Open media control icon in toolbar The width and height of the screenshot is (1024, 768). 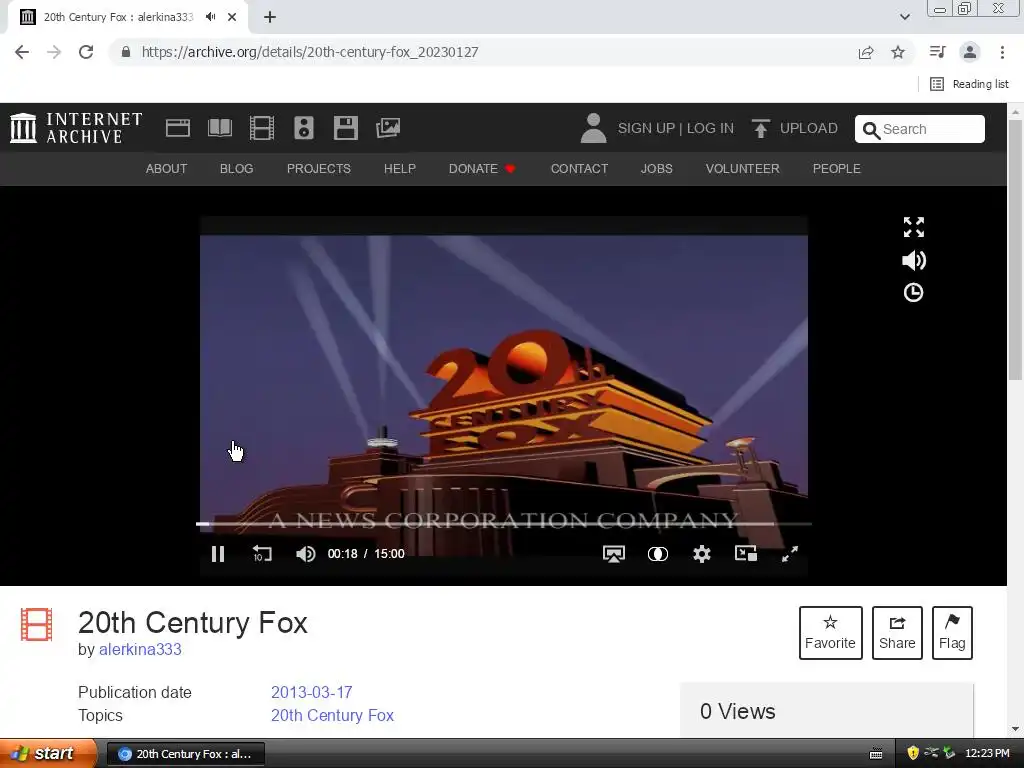[x=938, y=52]
